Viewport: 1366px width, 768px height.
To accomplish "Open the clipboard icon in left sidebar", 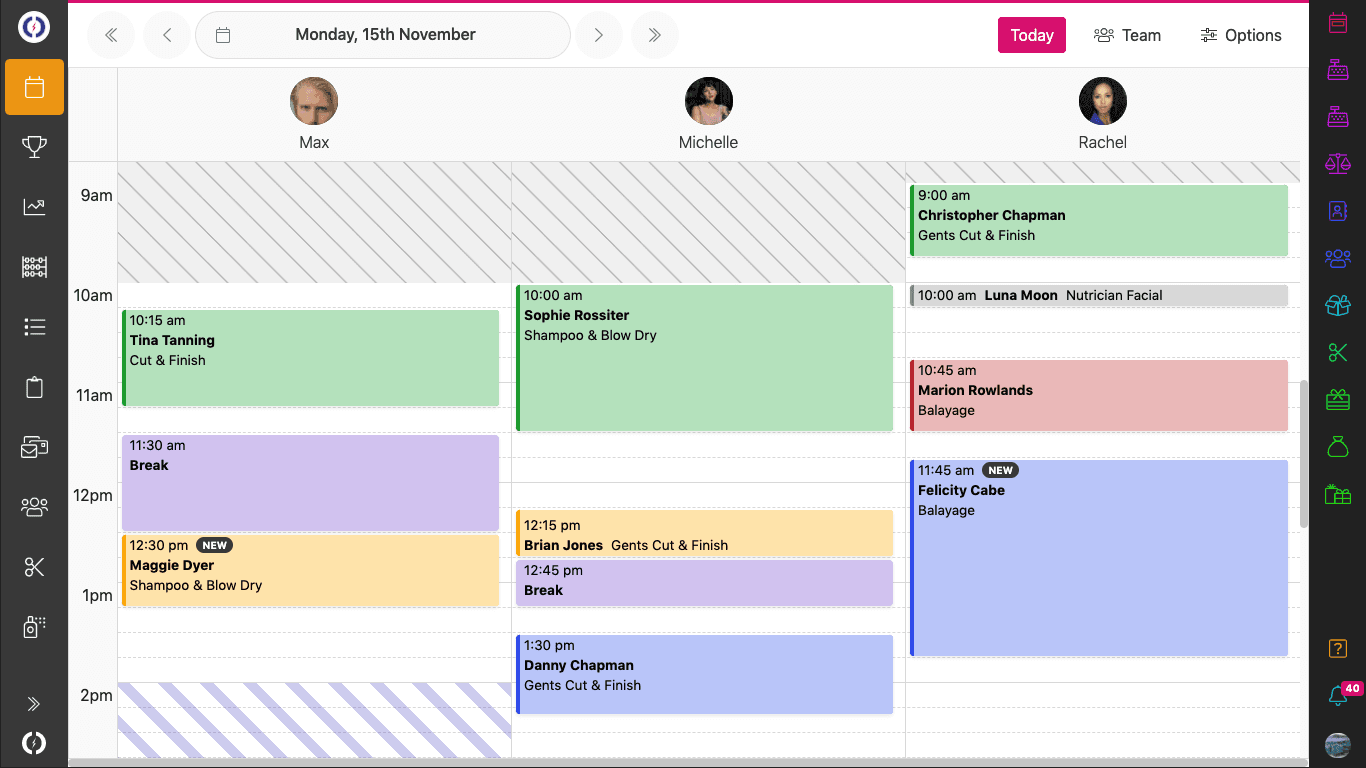I will click(x=34, y=387).
